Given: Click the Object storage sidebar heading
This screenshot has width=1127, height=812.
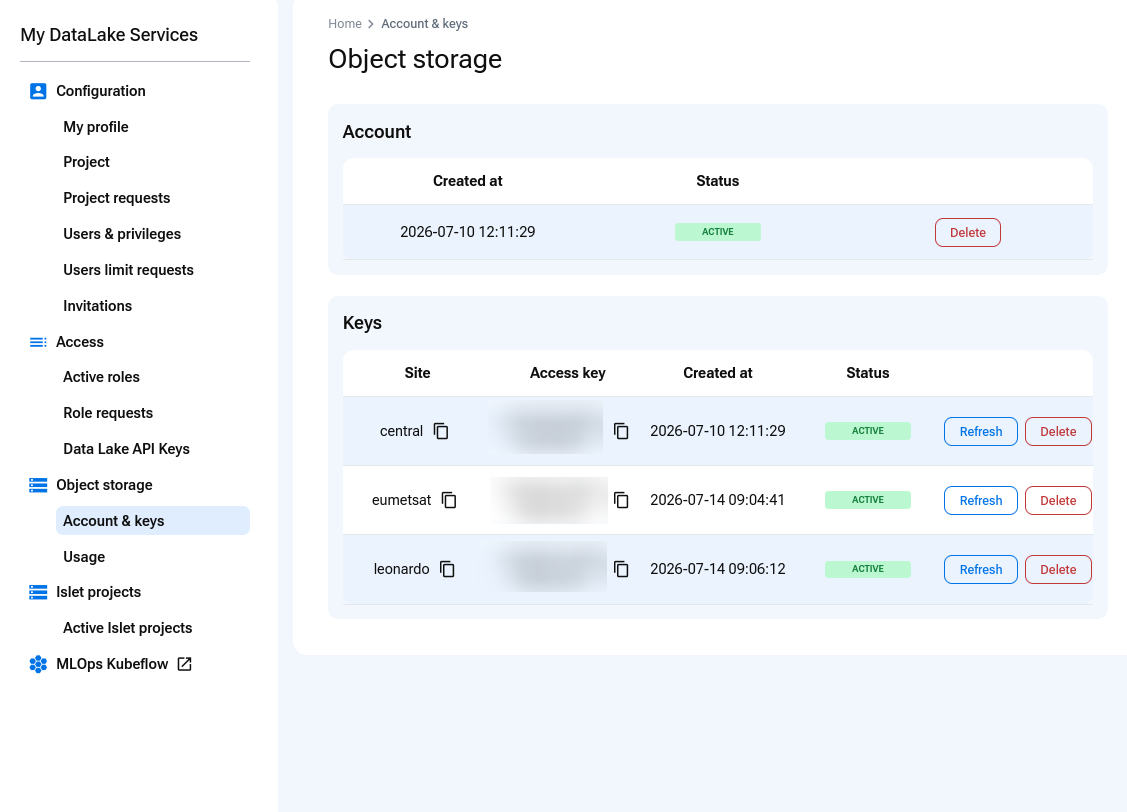Looking at the screenshot, I should pyautogui.click(x=104, y=485).
